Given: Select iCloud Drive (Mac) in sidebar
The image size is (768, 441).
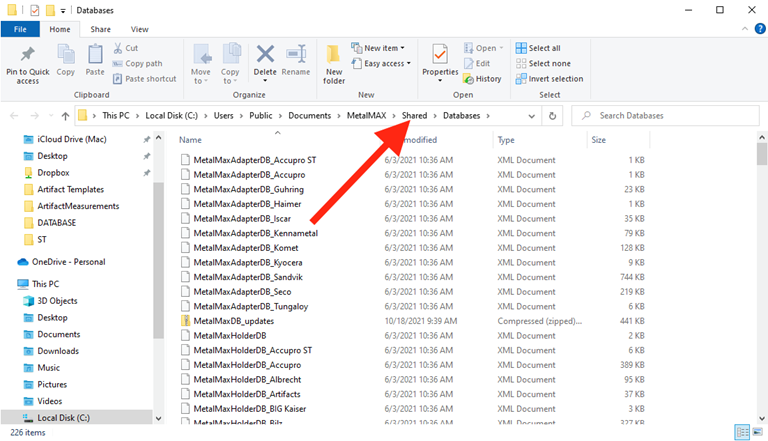Looking at the screenshot, I should click(x=65, y=139).
